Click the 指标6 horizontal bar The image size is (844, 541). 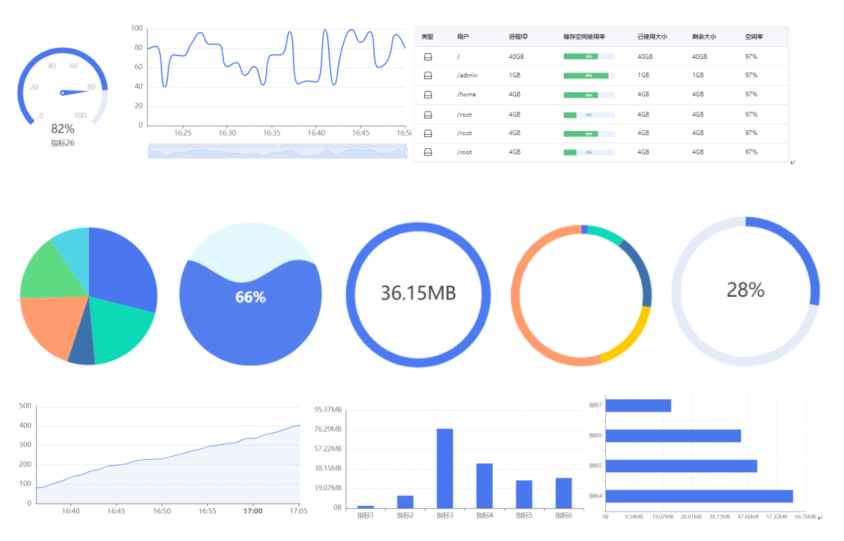tap(673, 435)
